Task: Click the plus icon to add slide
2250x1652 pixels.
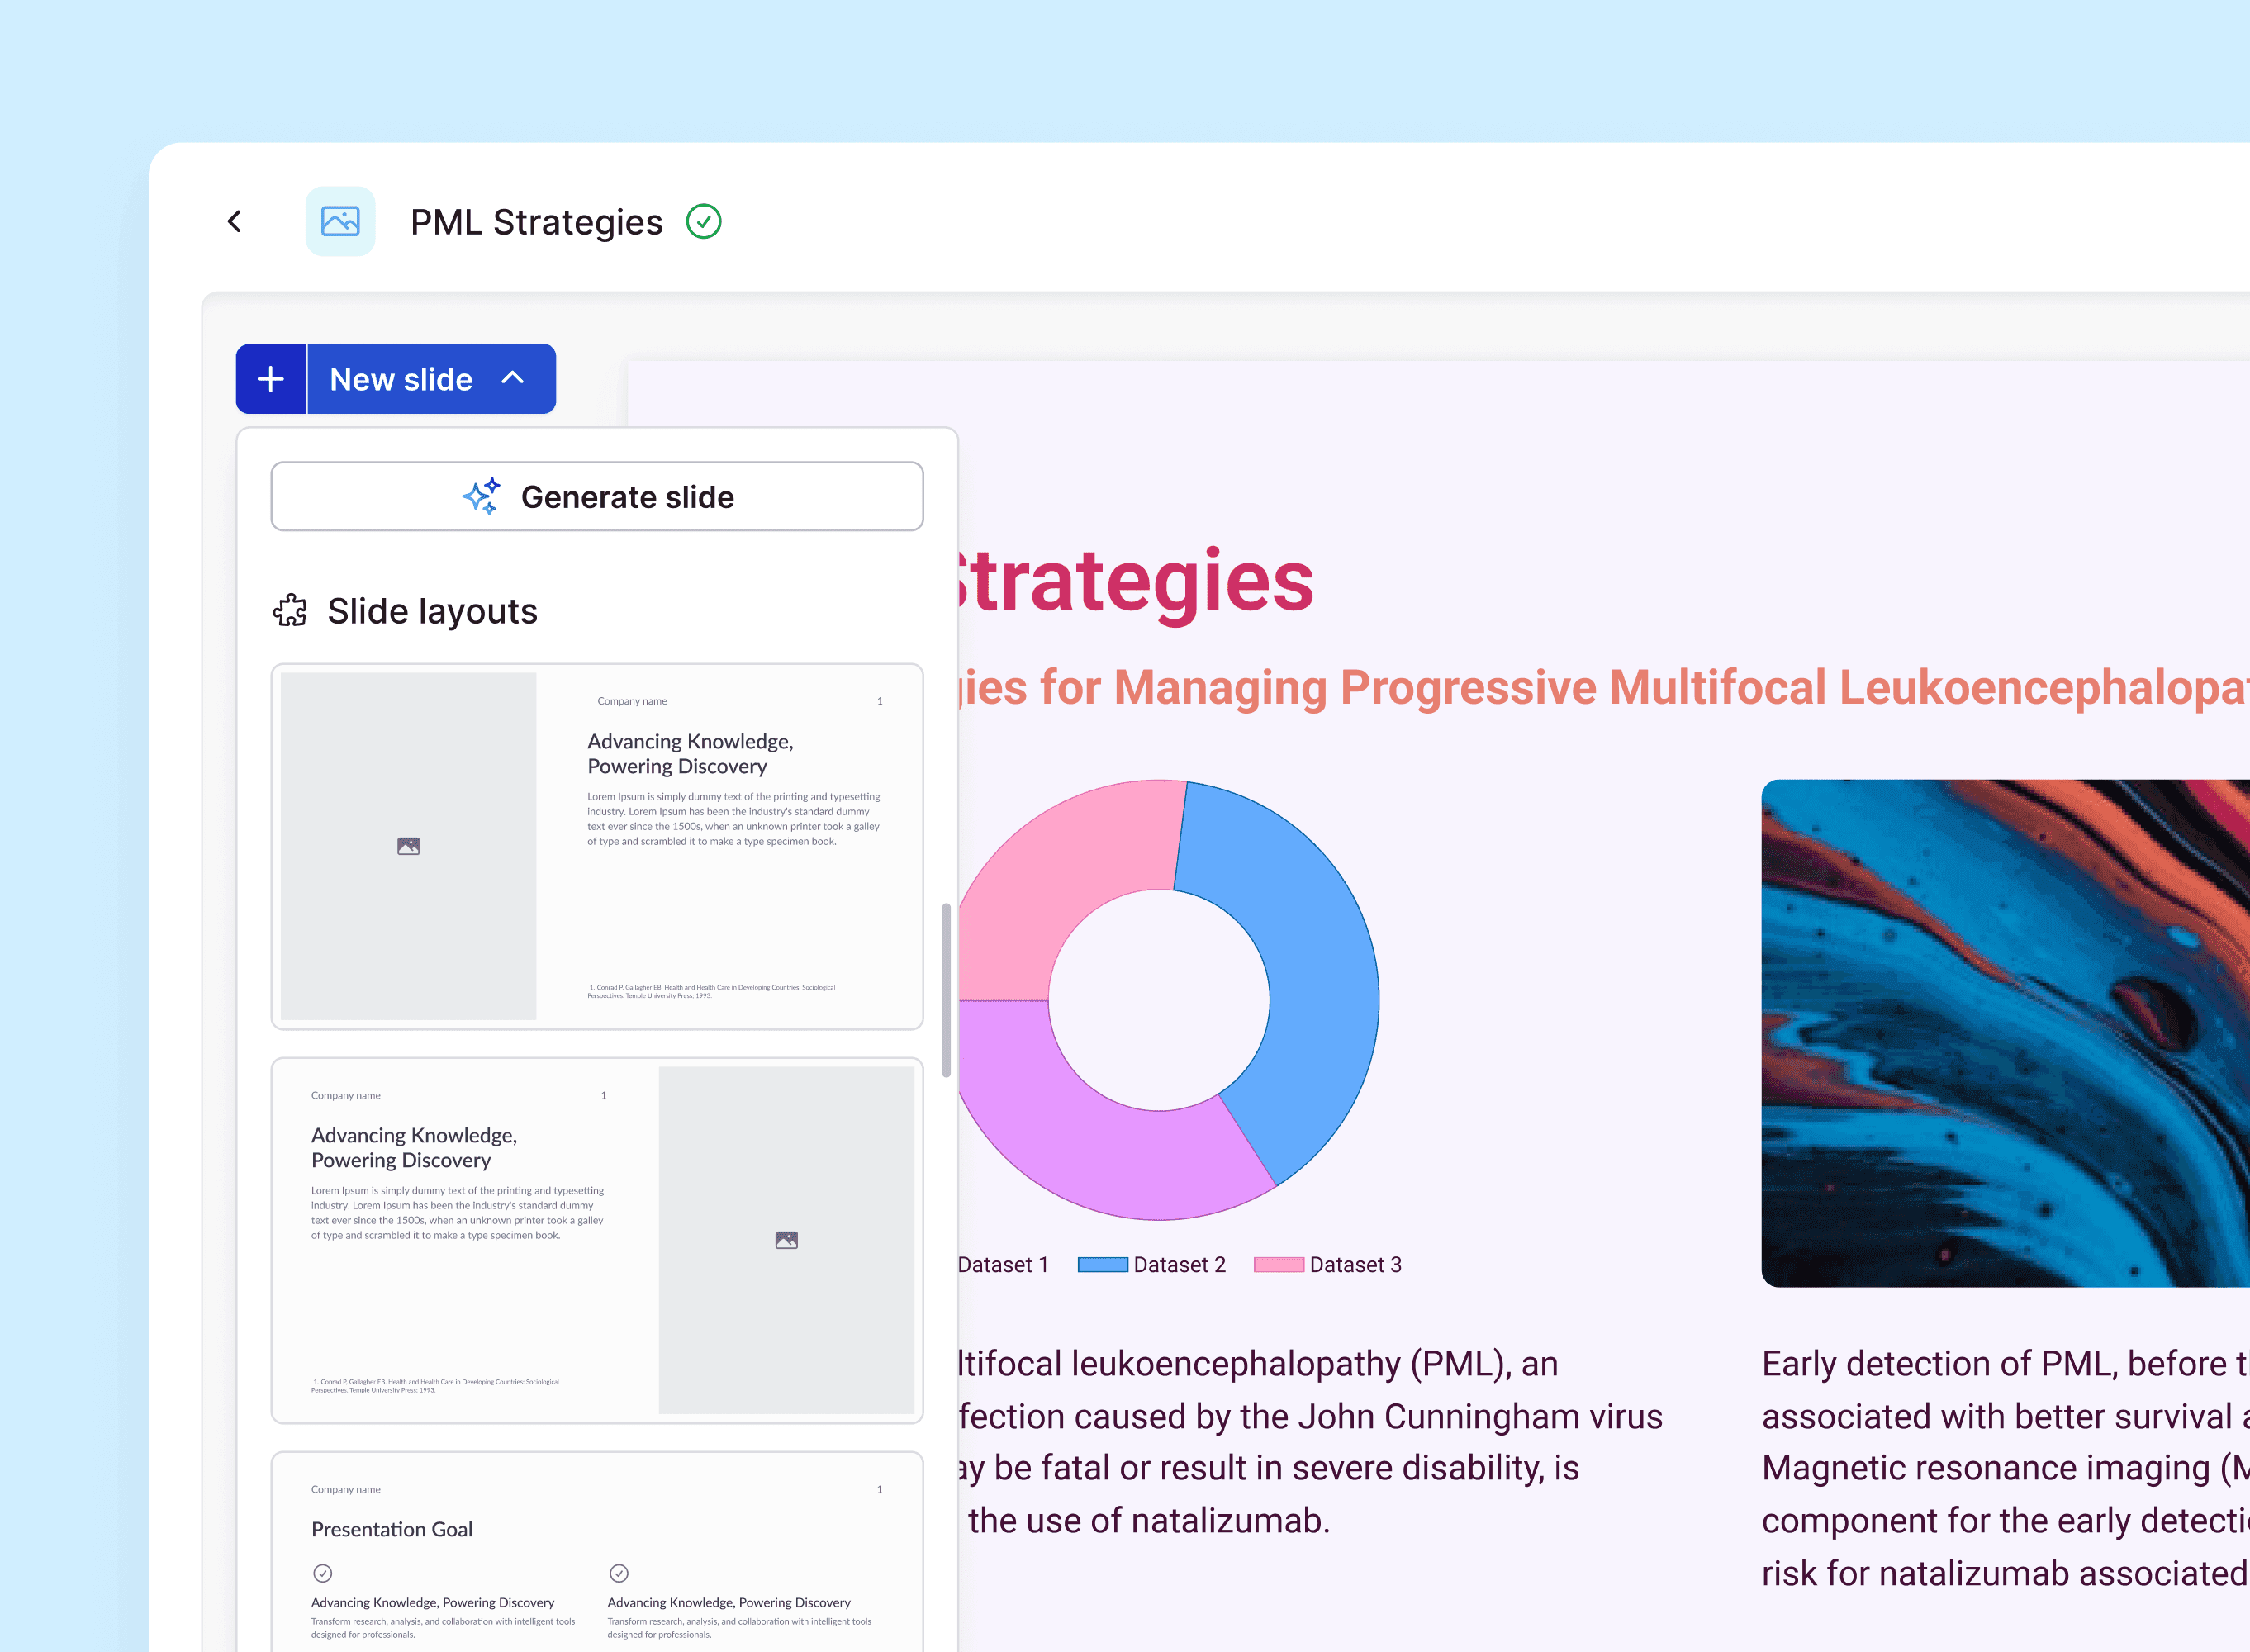Action: coord(271,379)
